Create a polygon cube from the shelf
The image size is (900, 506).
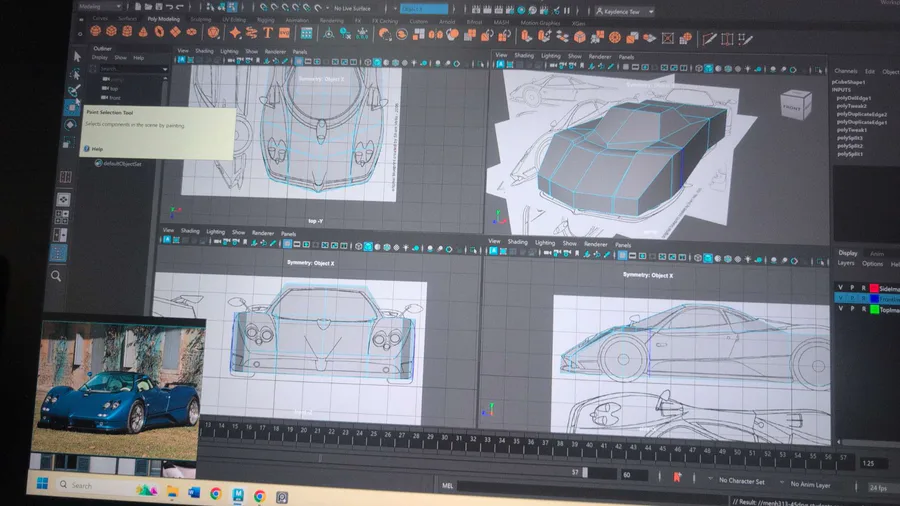coord(111,31)
